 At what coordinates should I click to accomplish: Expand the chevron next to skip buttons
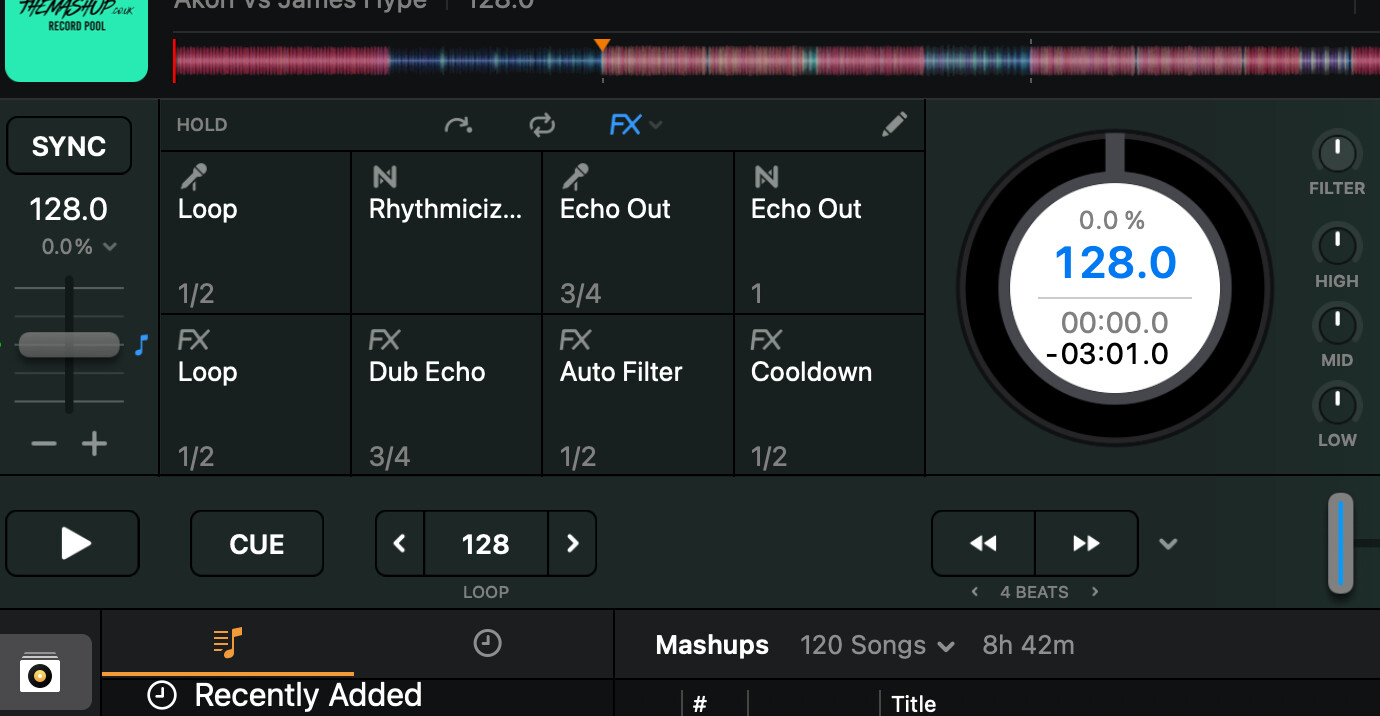(x=1168, y=544)
